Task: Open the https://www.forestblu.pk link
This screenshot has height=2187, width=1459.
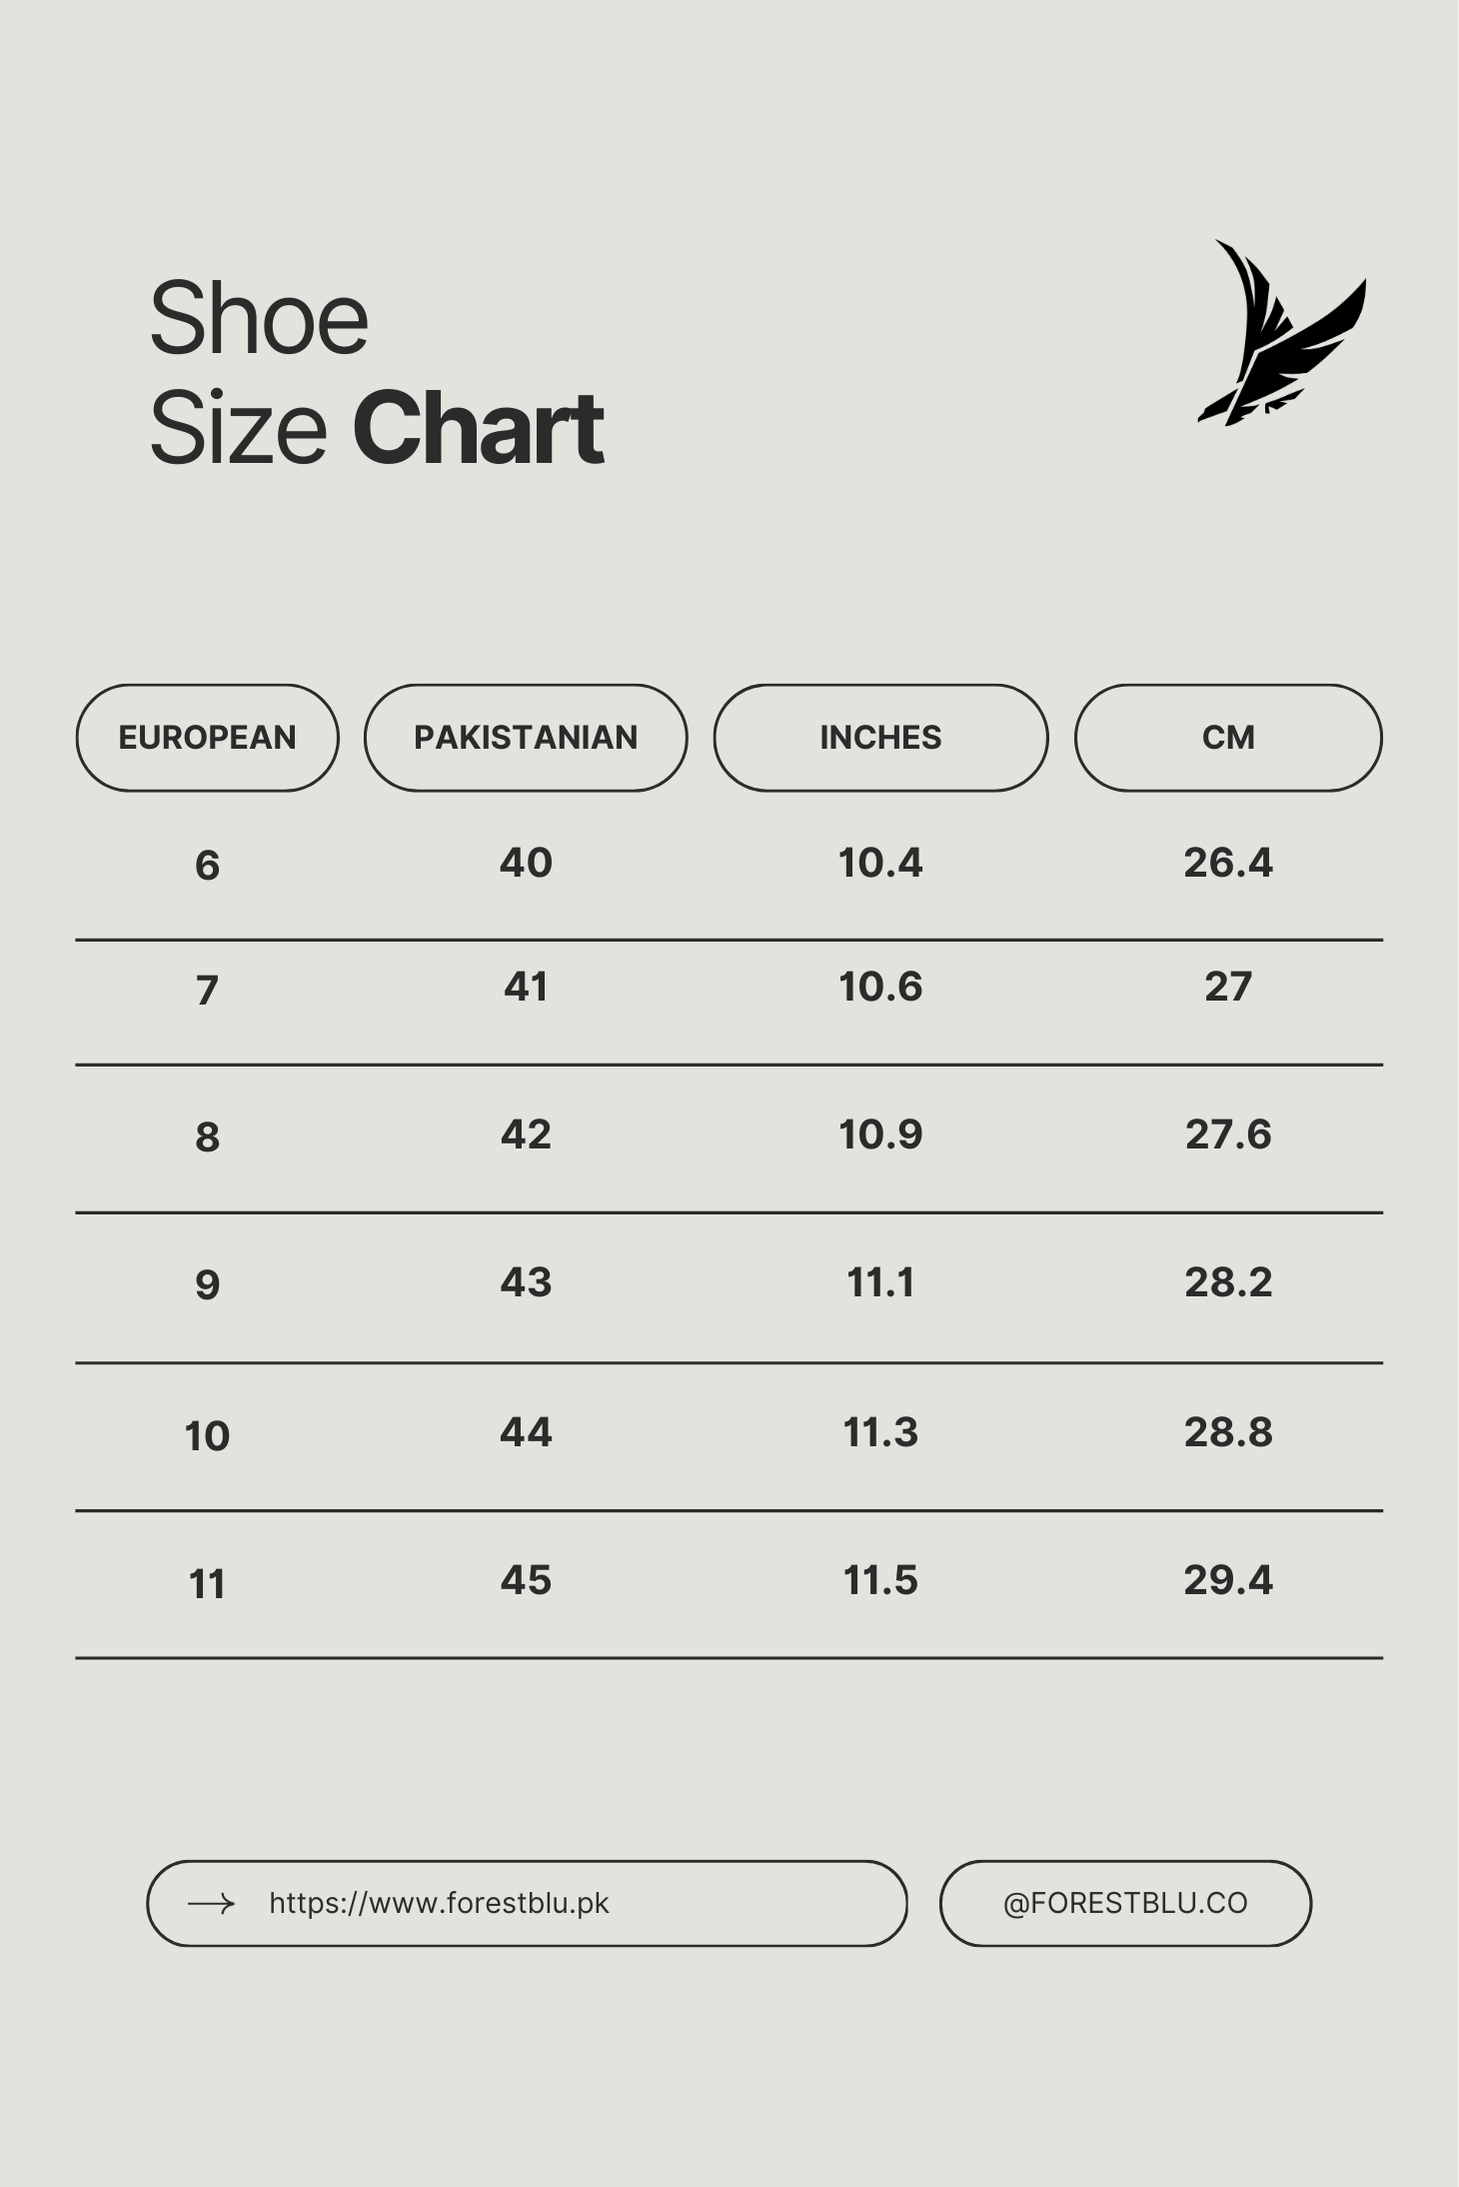Action: (439, 1903)
